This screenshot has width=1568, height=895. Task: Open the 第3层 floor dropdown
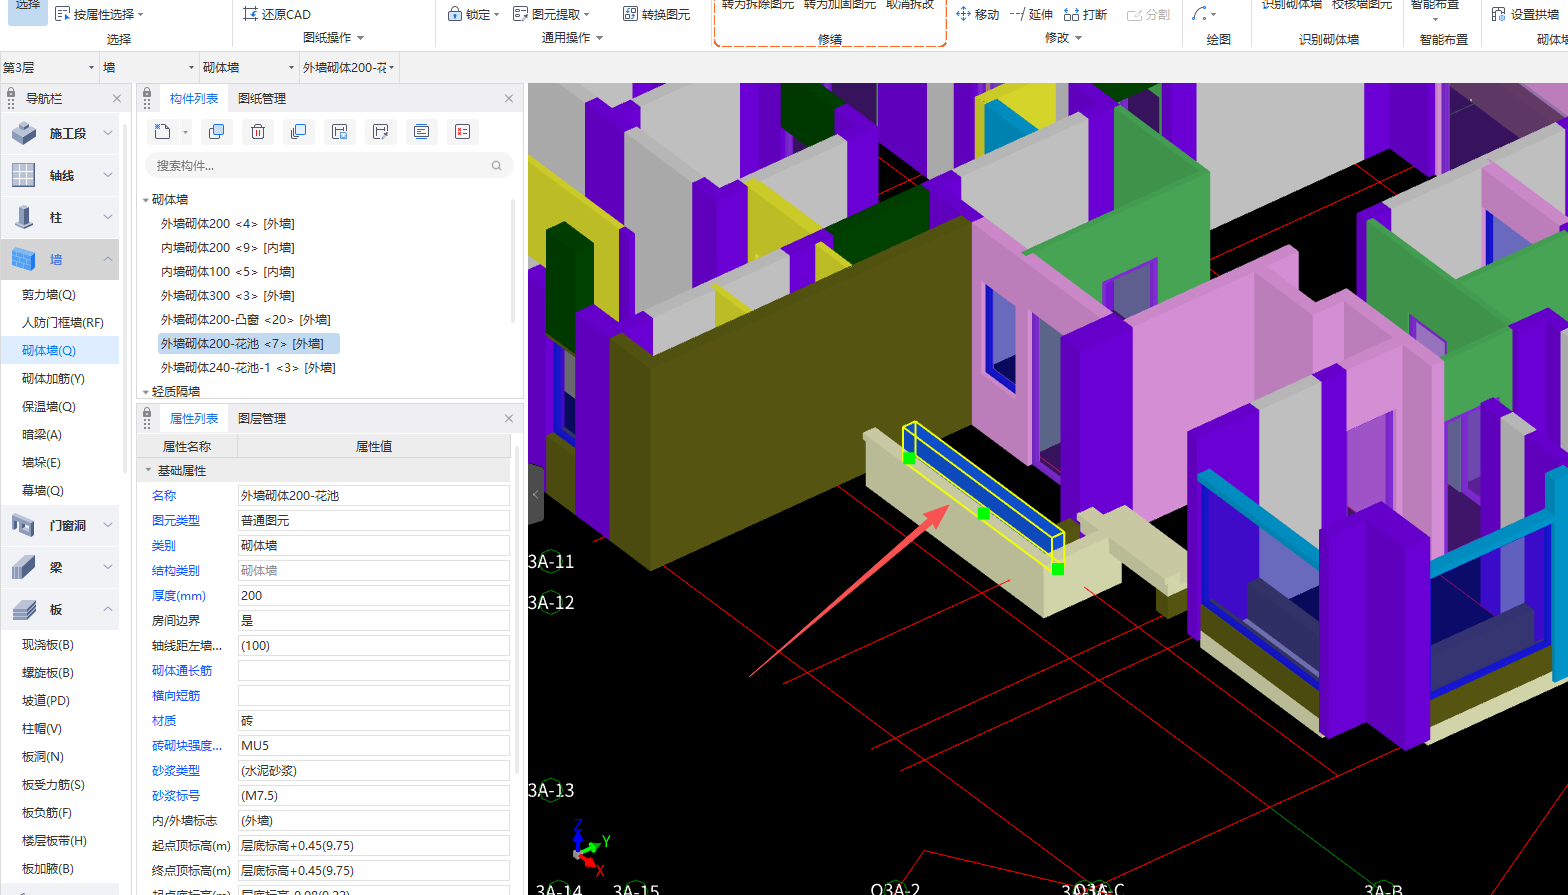click(91, 68)
